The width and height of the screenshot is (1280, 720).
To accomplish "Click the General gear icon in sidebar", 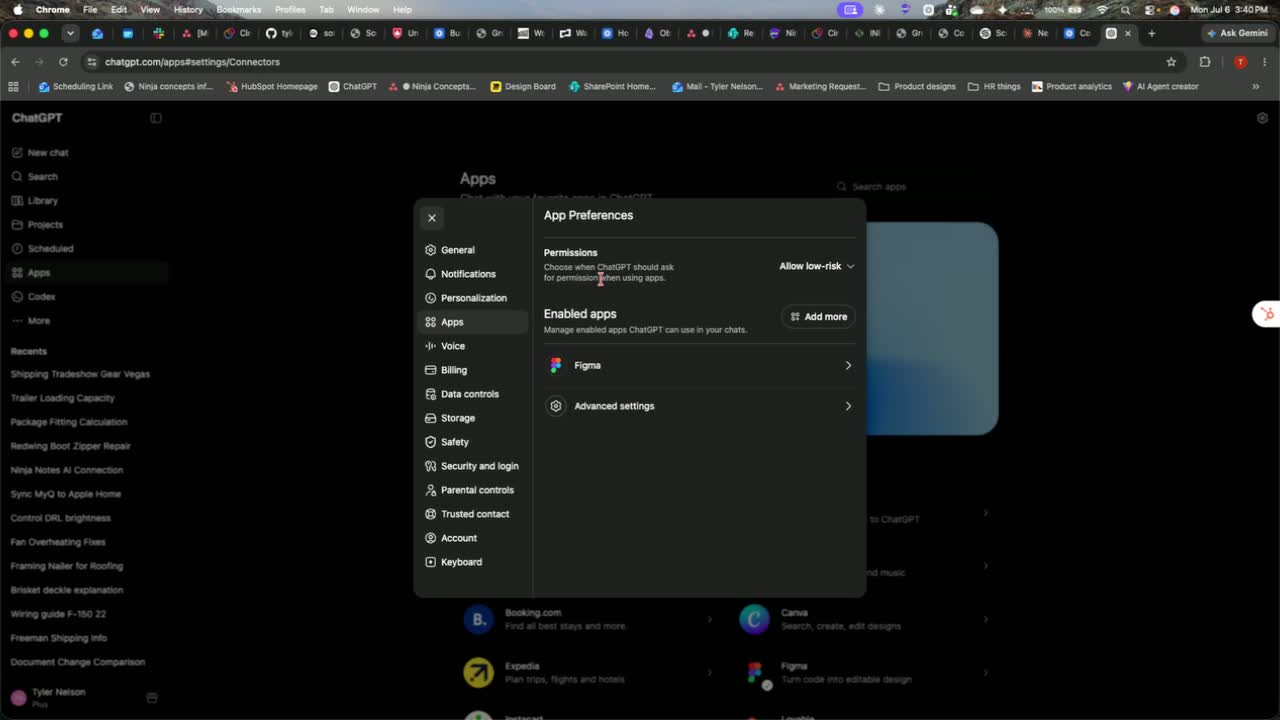I will [431, 250].
